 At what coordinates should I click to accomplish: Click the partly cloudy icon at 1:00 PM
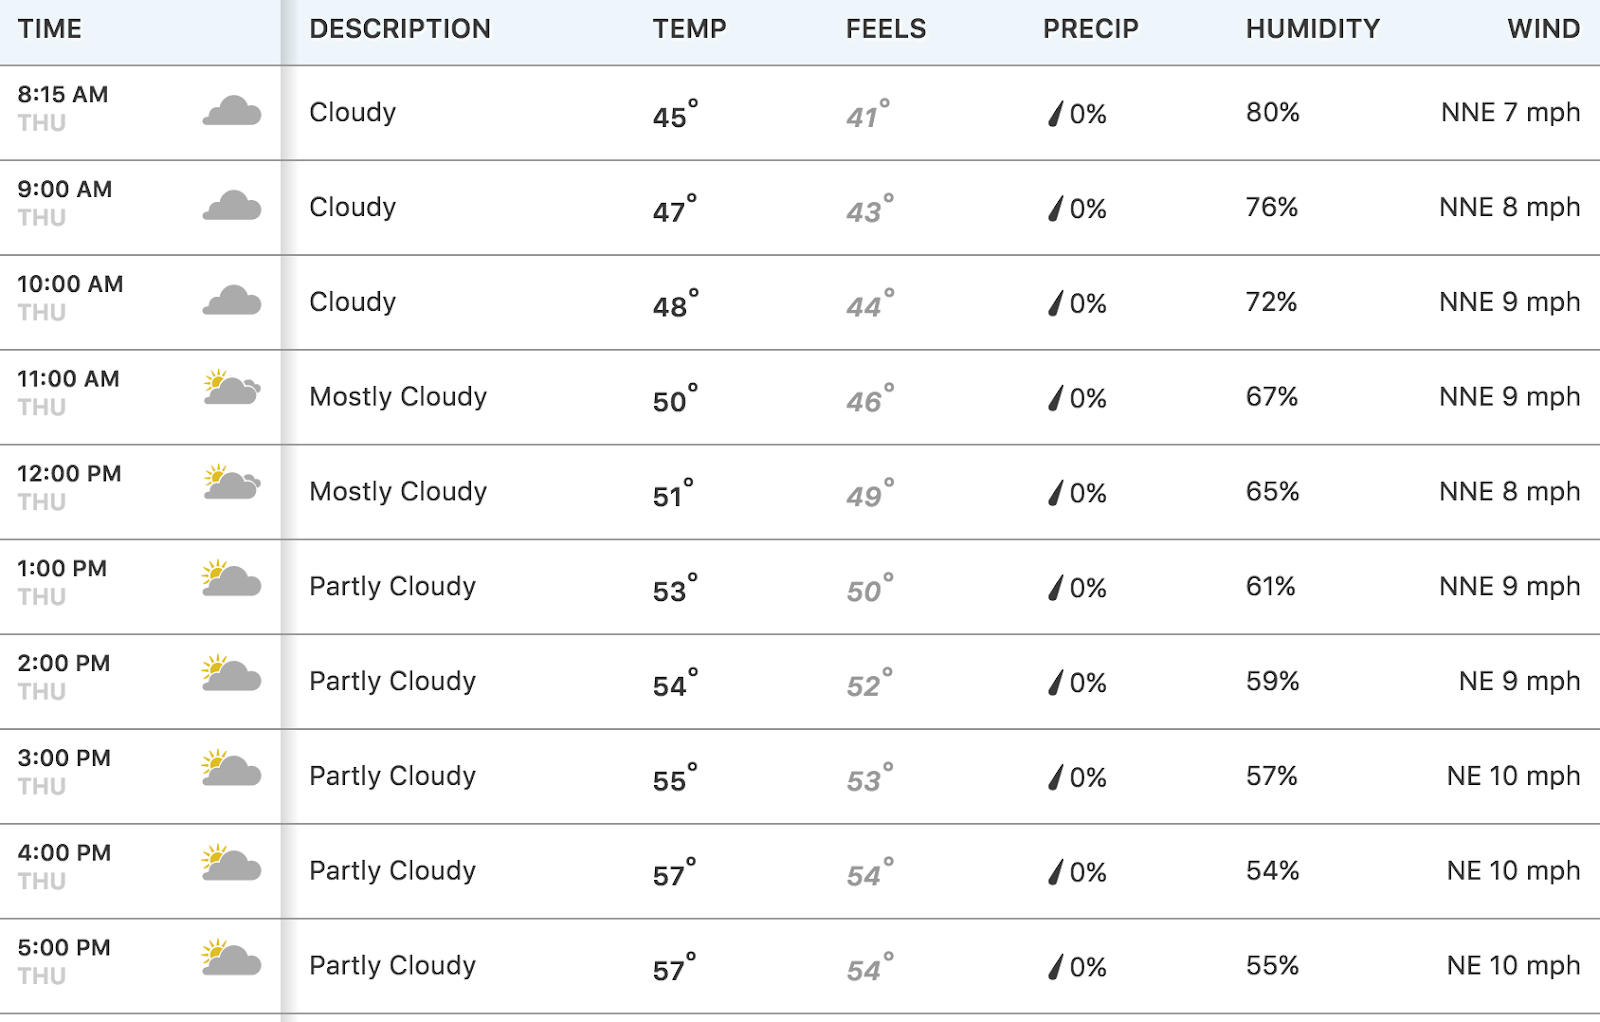pos(232,579)
